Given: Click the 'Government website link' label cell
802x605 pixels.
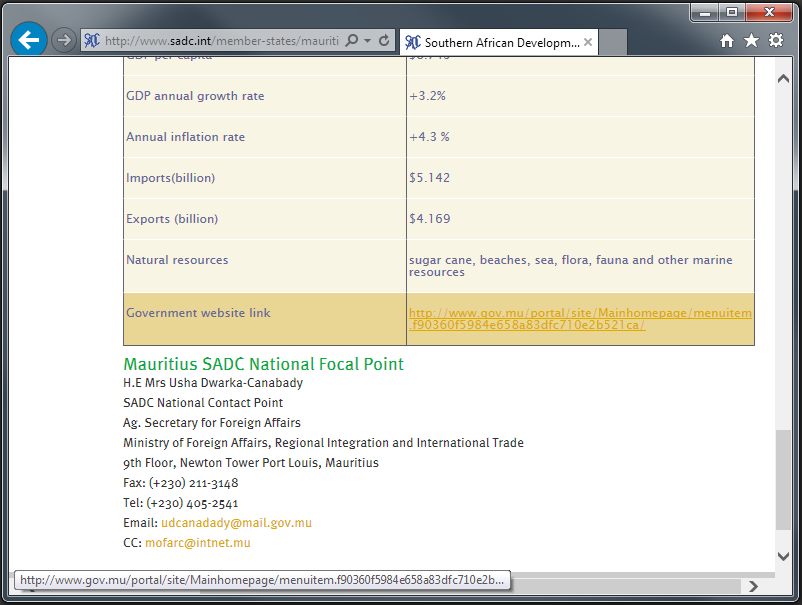Looking at the screenshot, I should 265,319.
